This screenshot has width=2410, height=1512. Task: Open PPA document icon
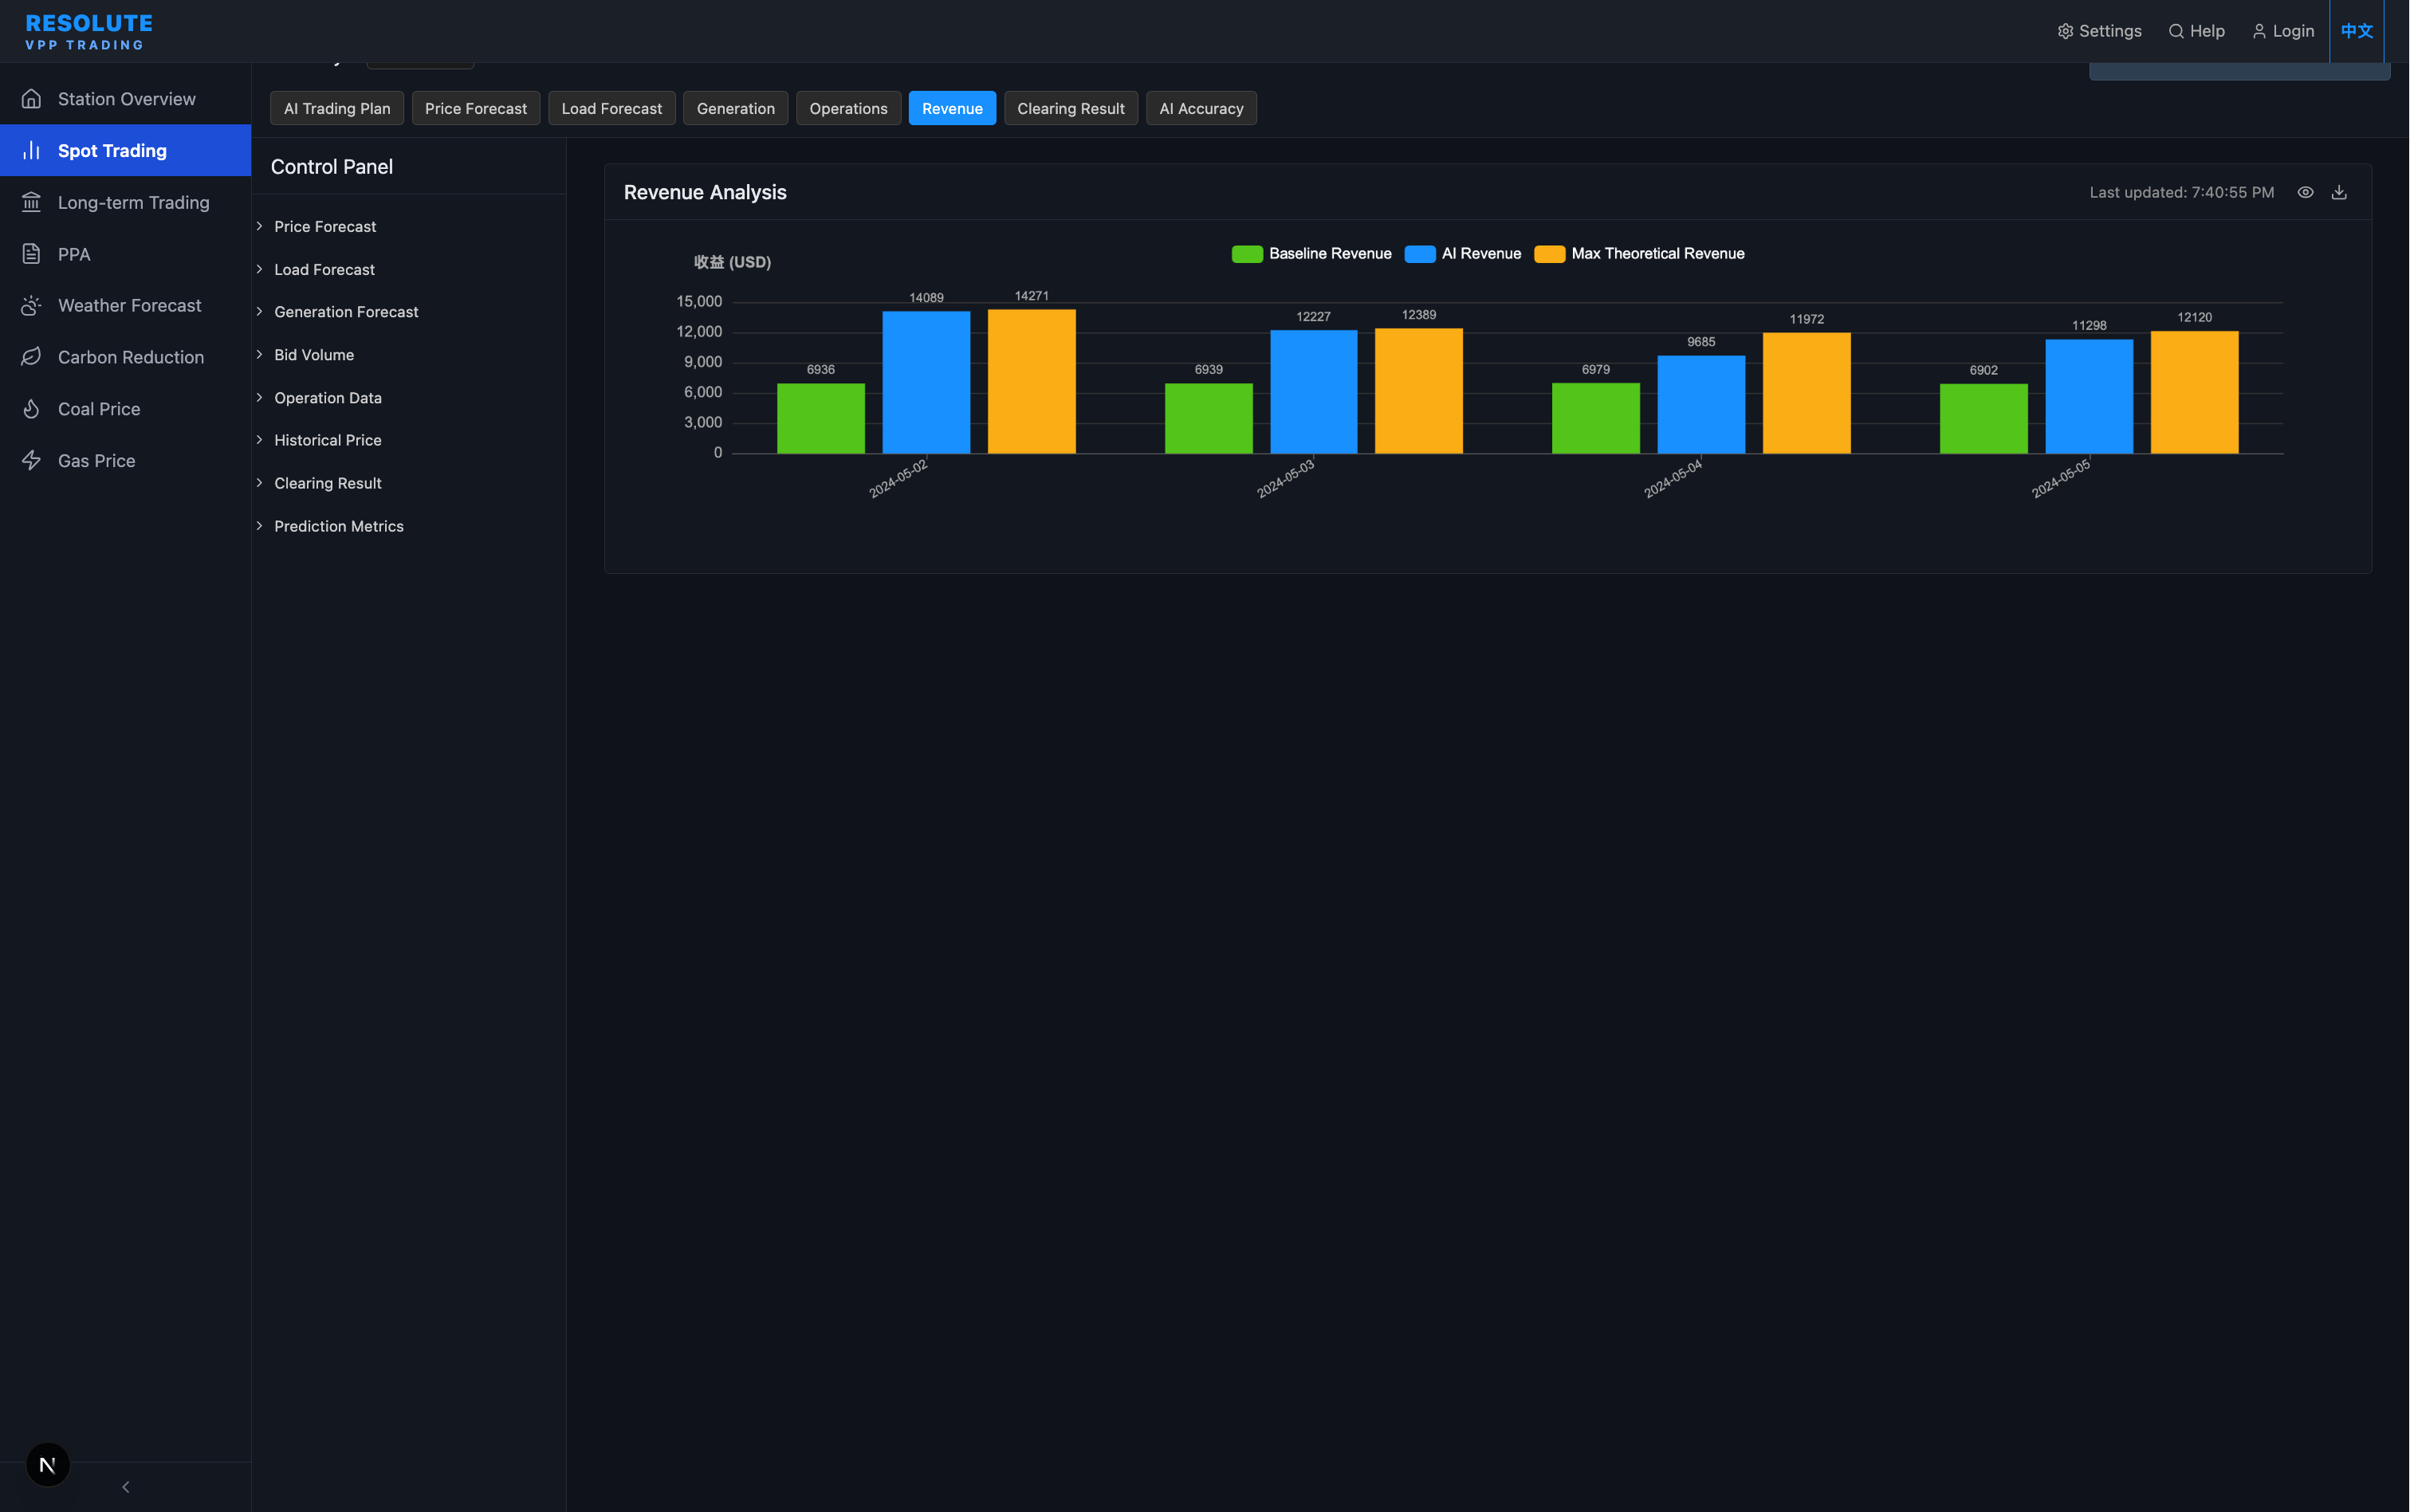(x=31, y=254)
